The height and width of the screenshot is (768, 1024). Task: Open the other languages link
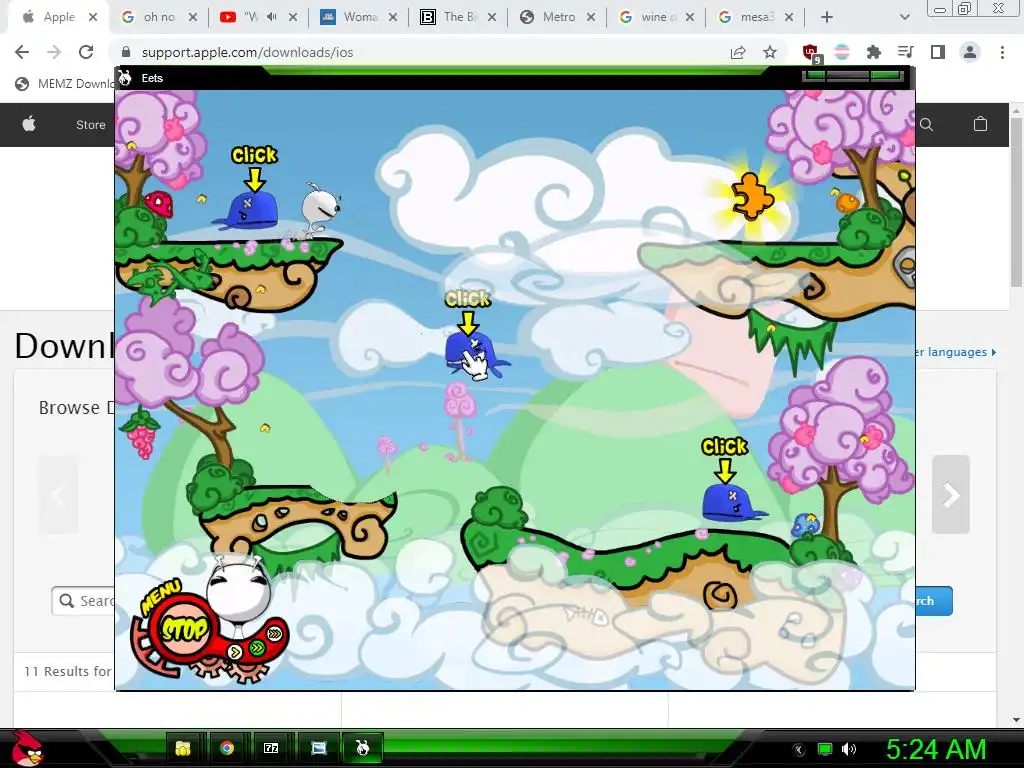point(956,352)
